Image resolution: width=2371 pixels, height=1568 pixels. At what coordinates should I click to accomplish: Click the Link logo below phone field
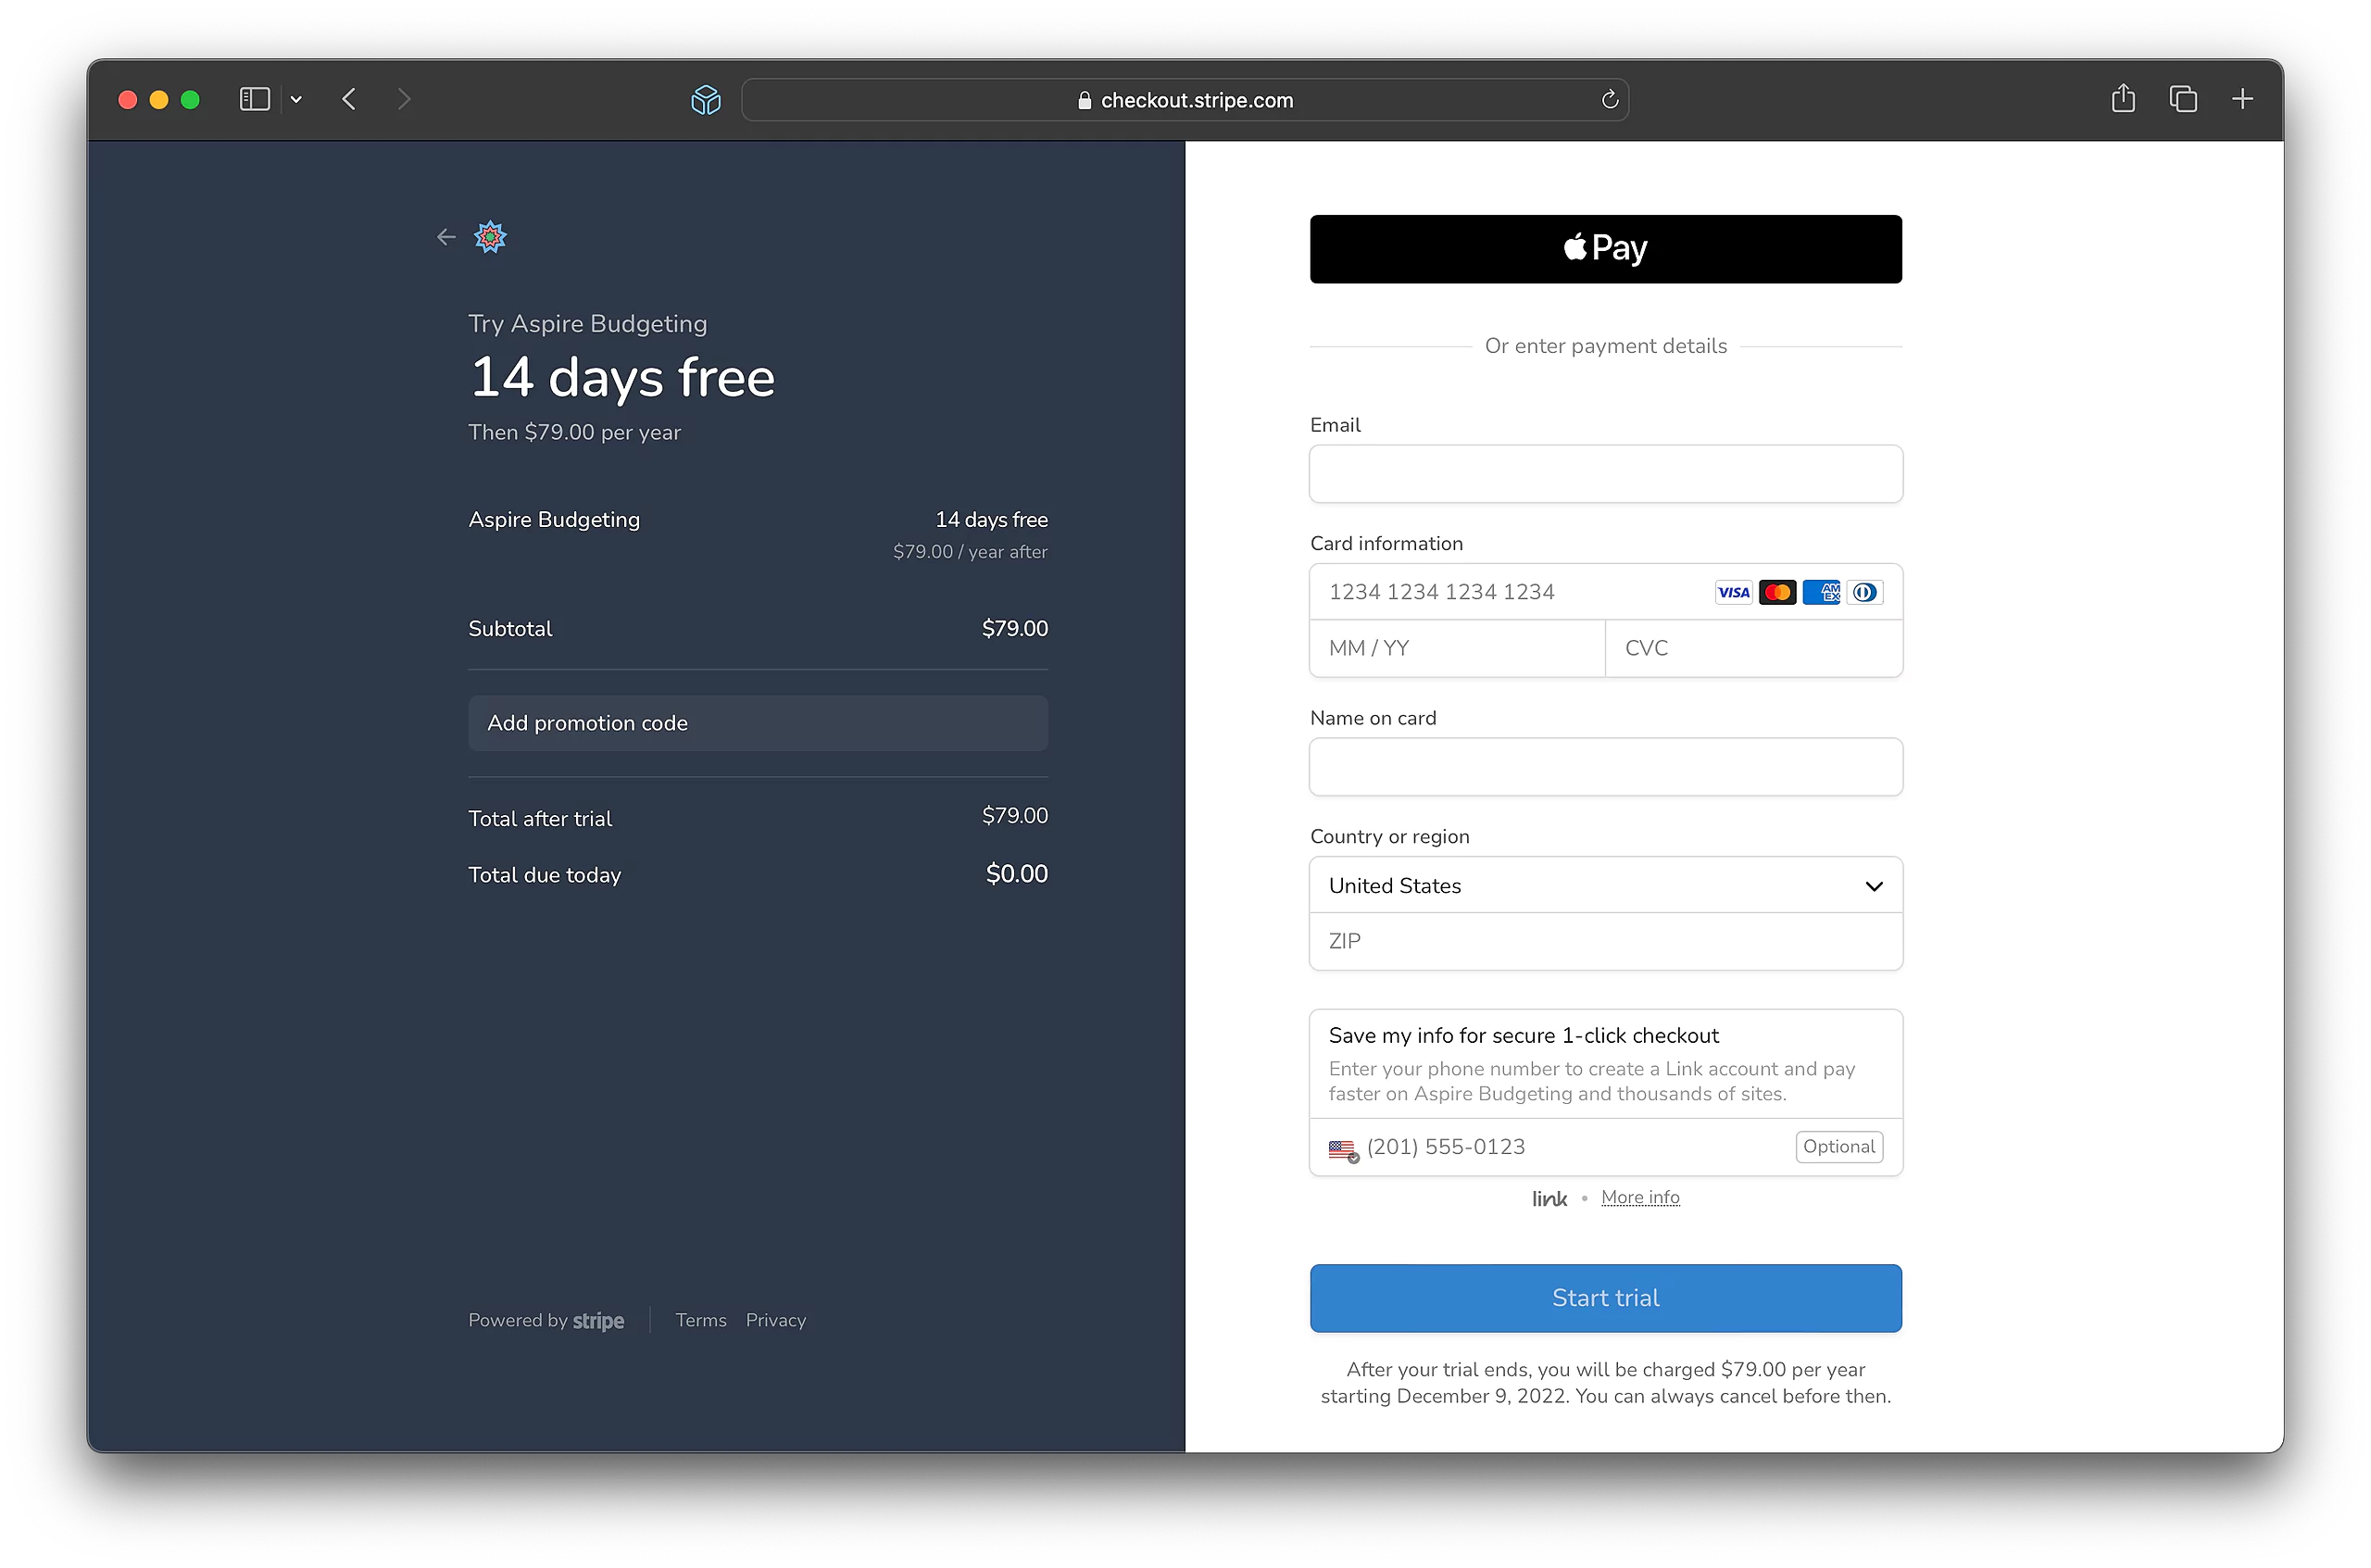1549,1198
